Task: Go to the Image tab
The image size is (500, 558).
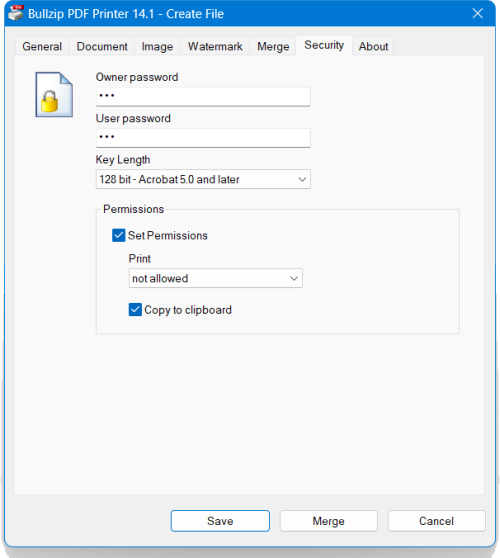Action: tap(157, 46)
